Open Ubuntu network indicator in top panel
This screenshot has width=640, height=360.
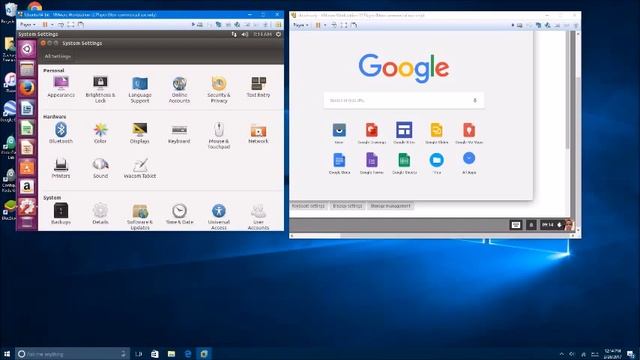[x=234, y=34]
